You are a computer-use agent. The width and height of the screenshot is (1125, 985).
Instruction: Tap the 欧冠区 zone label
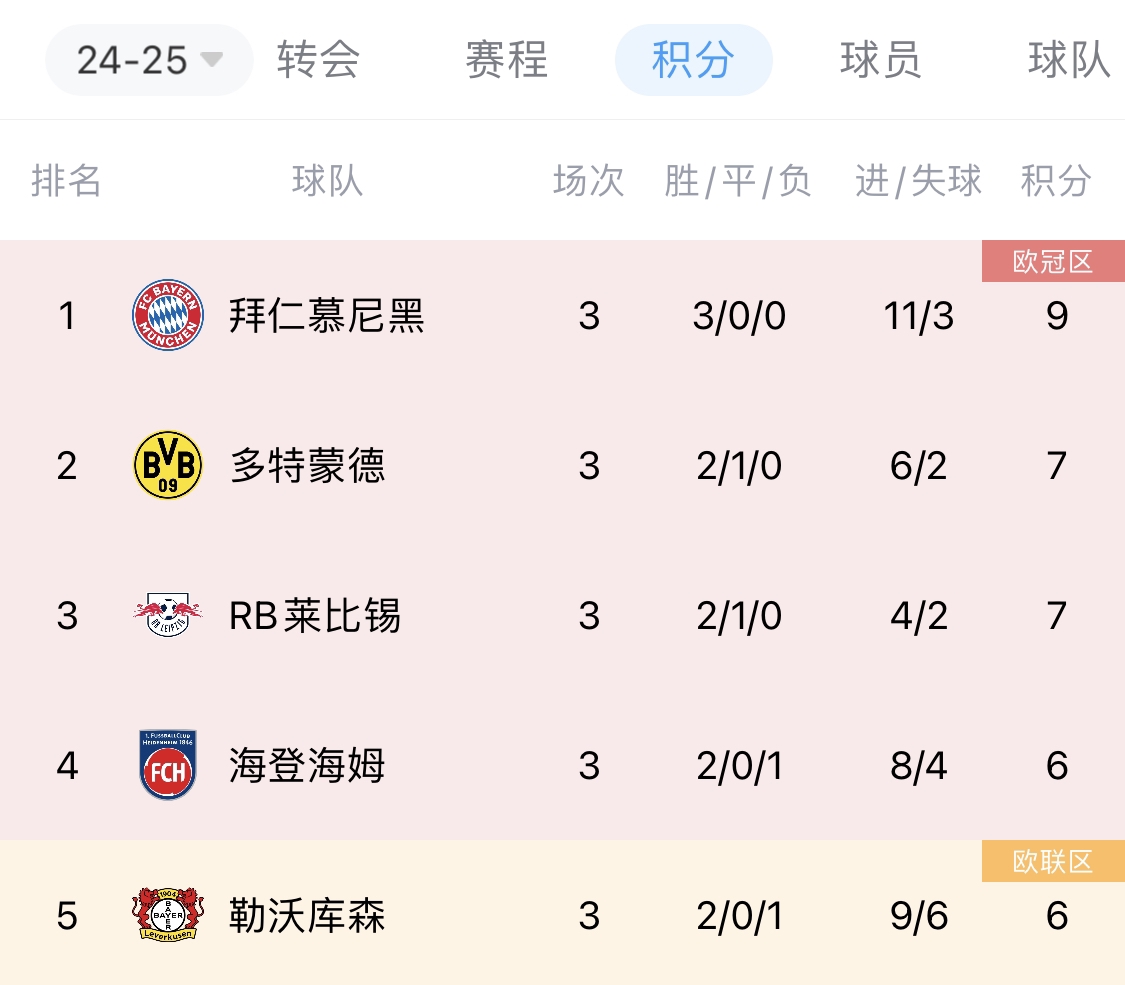1053,261
